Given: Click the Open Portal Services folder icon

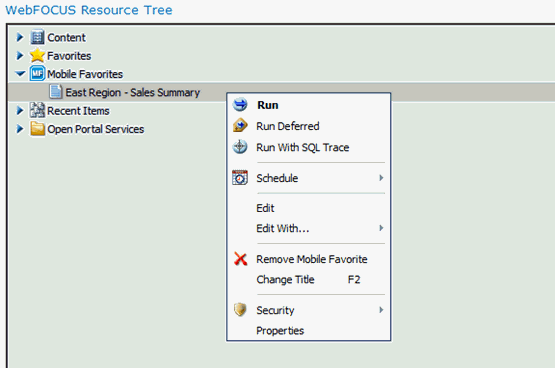Looking at the screenshot, I should point(37,129).
